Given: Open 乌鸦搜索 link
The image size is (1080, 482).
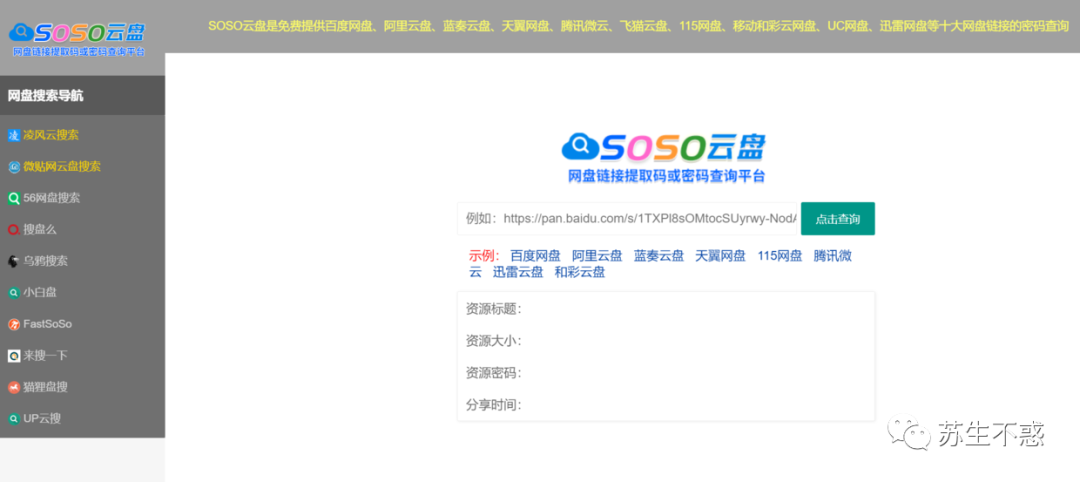Looking at the screenshot, I should (45, 261).
